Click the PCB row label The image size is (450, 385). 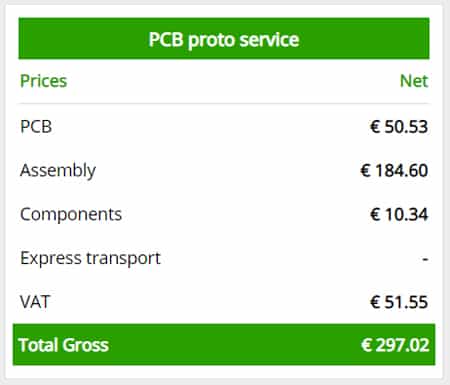36,127
